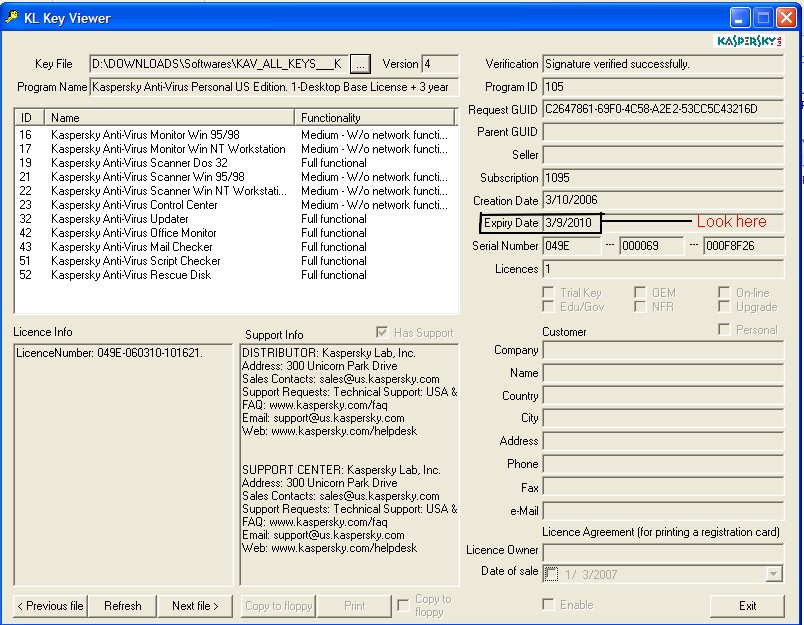Toggle the Personal checkbox
The image size is (804, 625).
point(723,329)
